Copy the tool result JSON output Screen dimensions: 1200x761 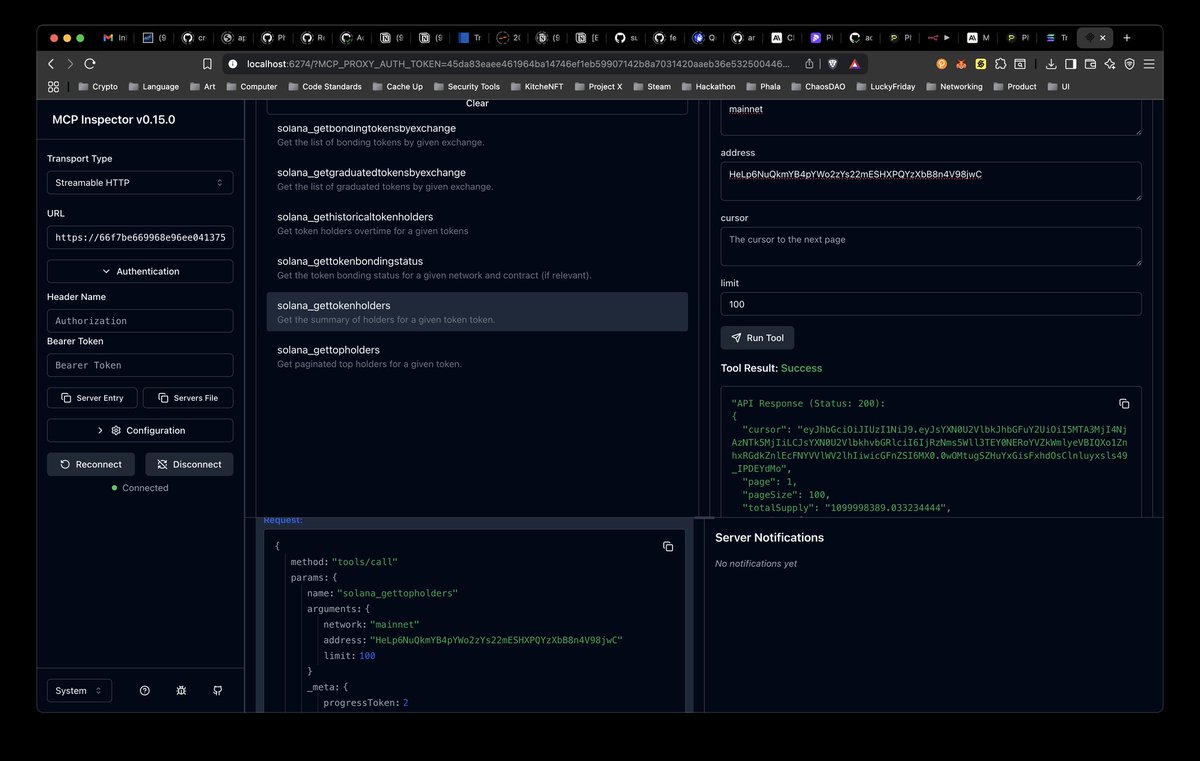click(1124, 404)
